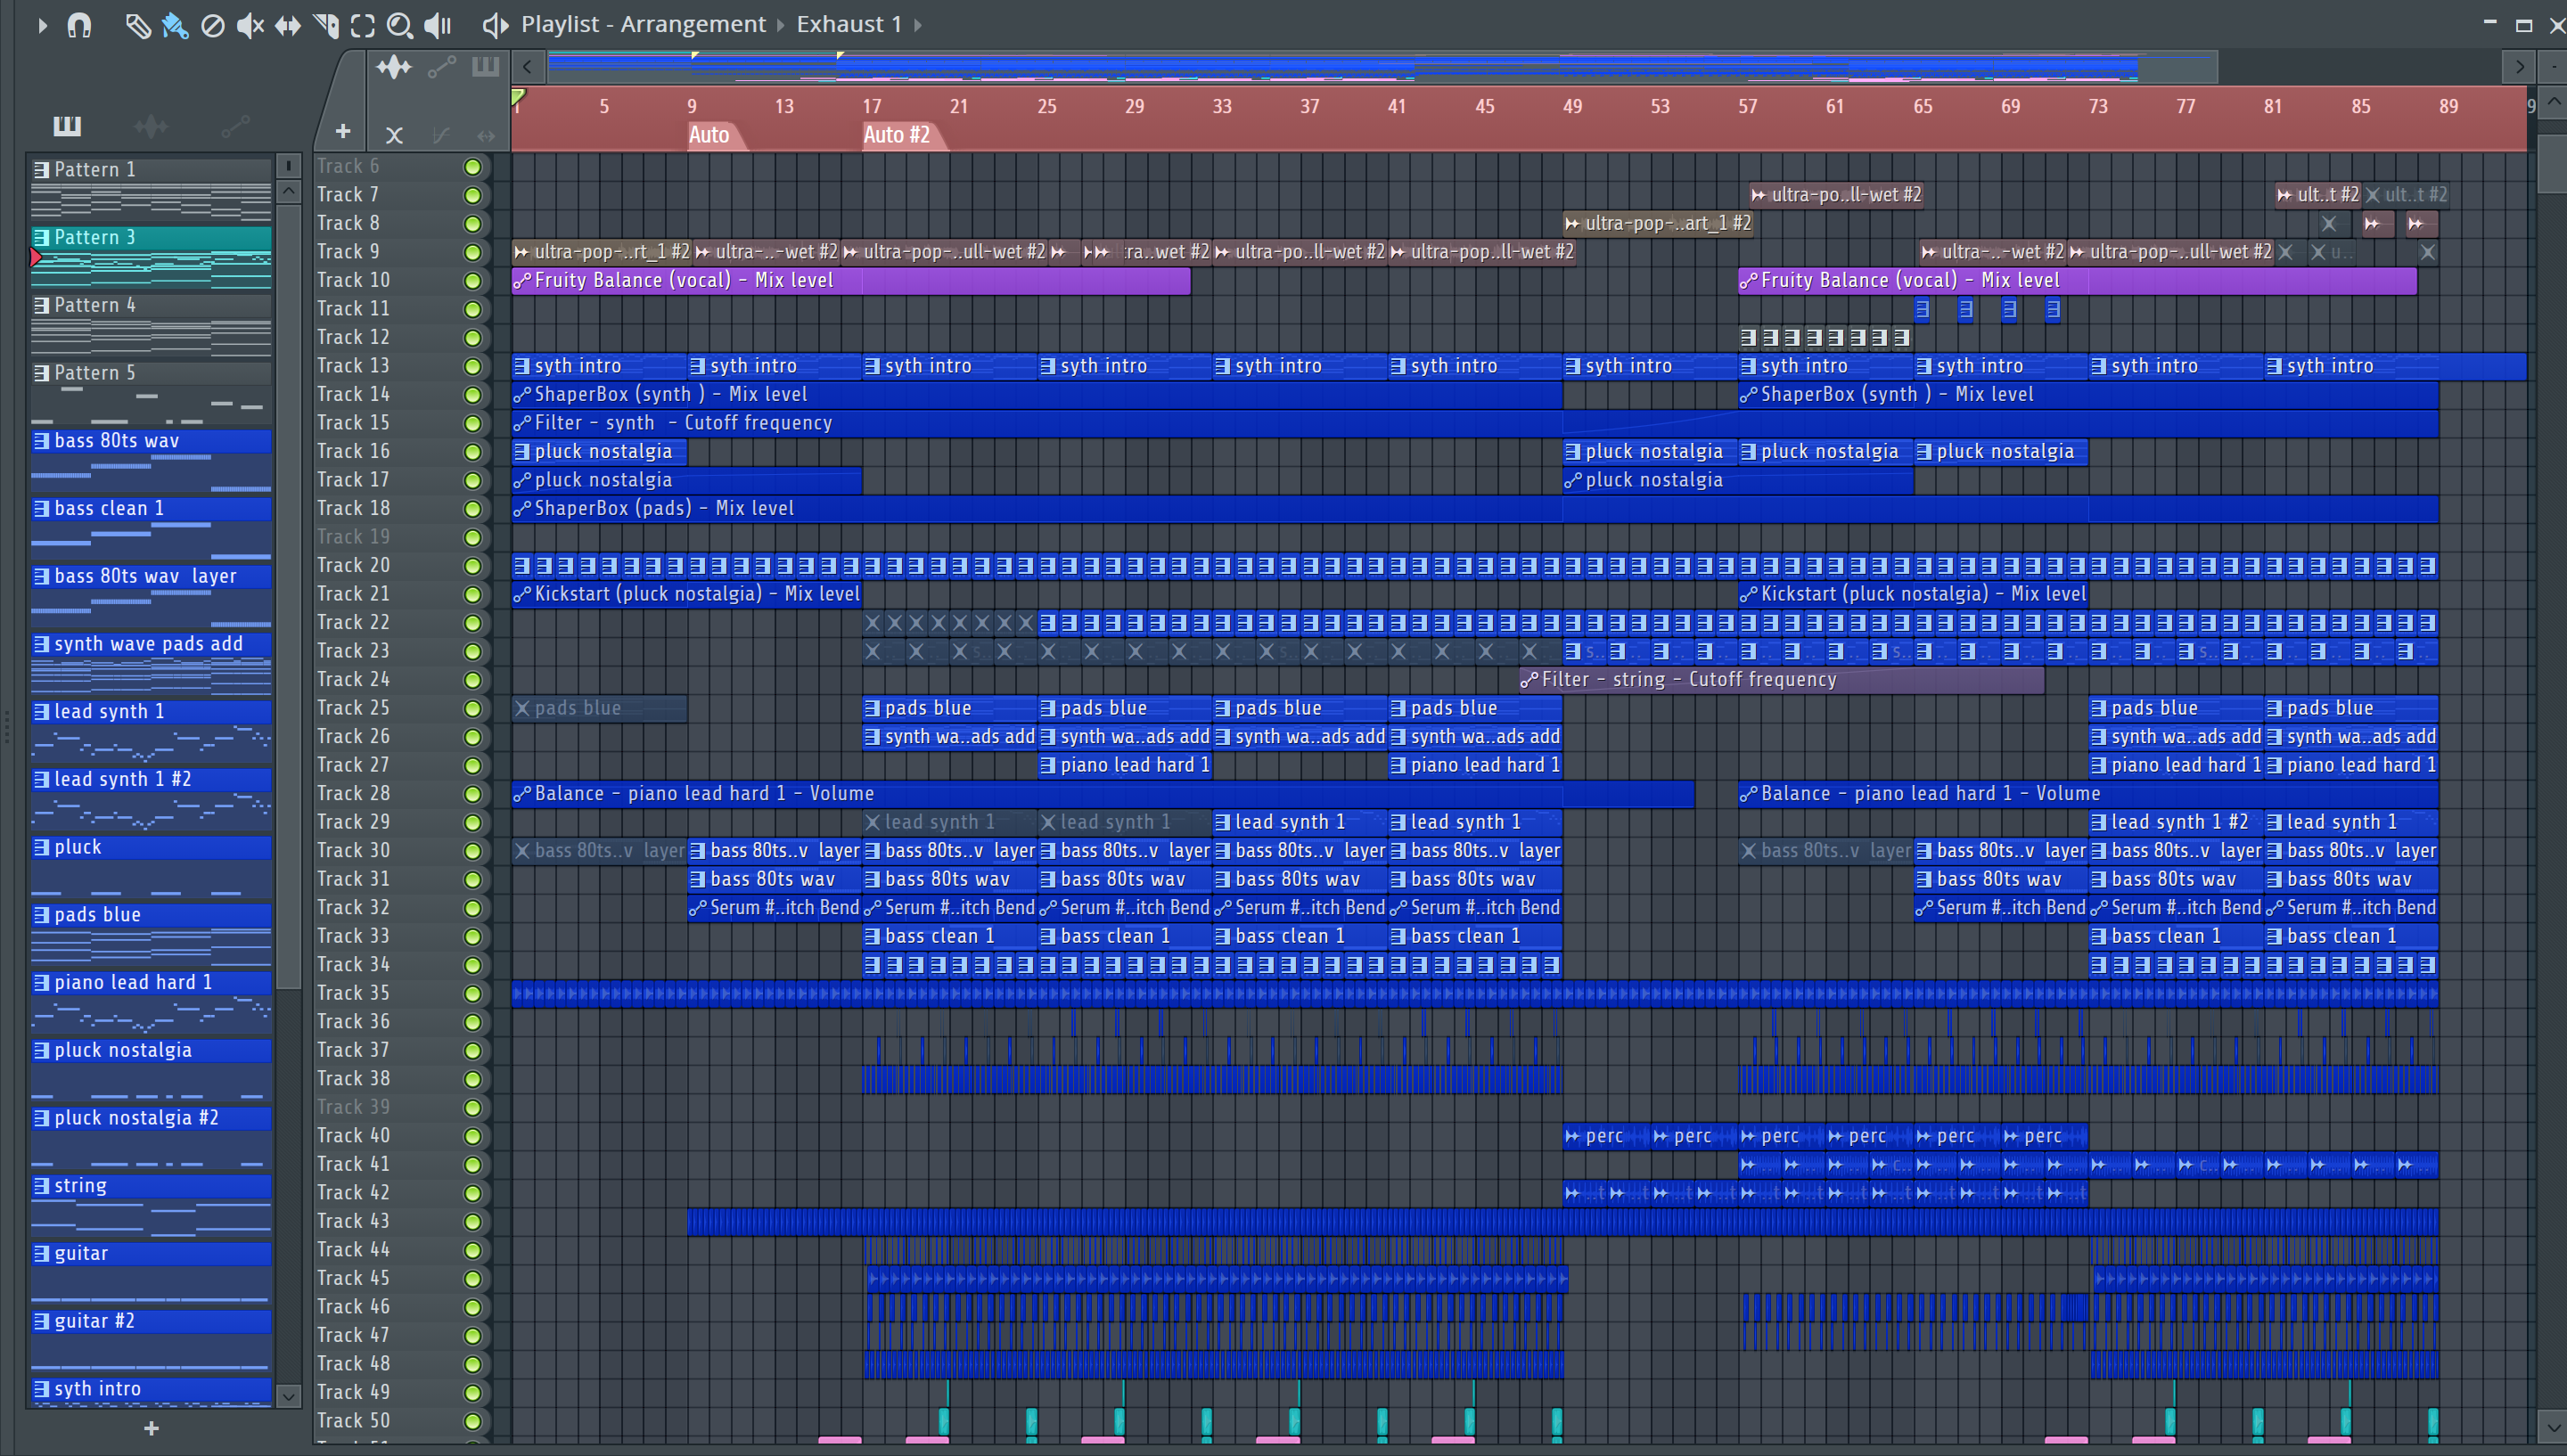This screenshot has height=1456, width=2567.
Task: Select the Draw pencil tool
Action: click(137, 25)
